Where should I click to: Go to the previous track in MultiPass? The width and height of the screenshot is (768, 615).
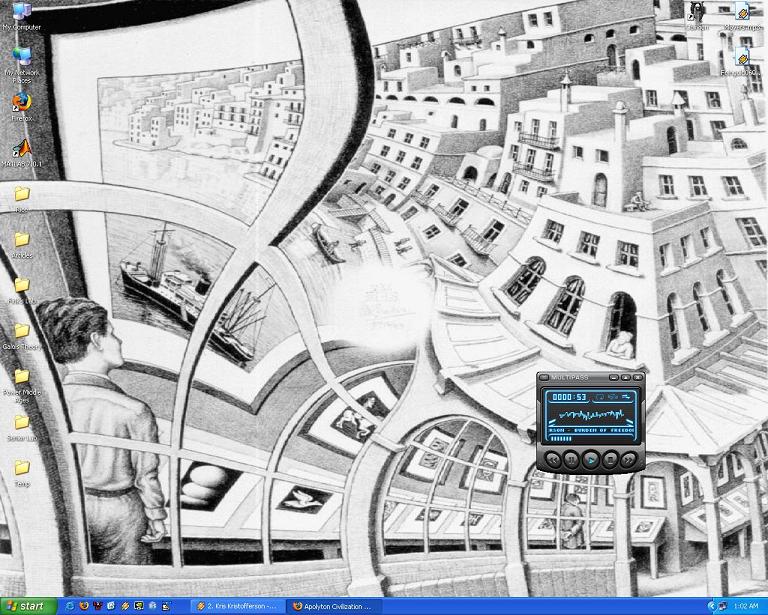[553, 460]
